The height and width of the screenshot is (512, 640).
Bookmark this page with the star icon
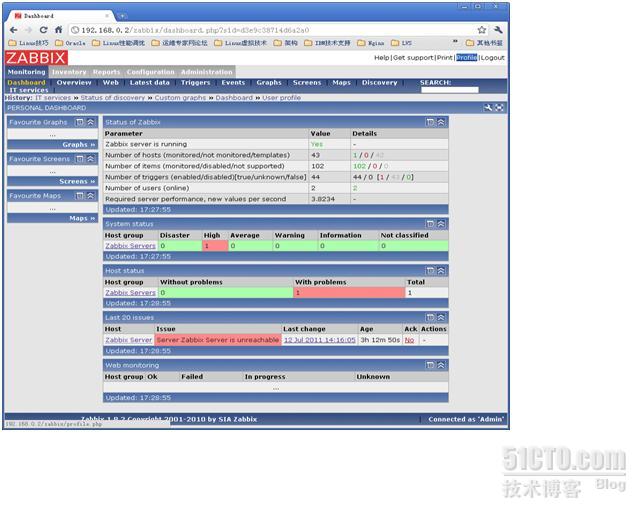[x=482, y=30]
